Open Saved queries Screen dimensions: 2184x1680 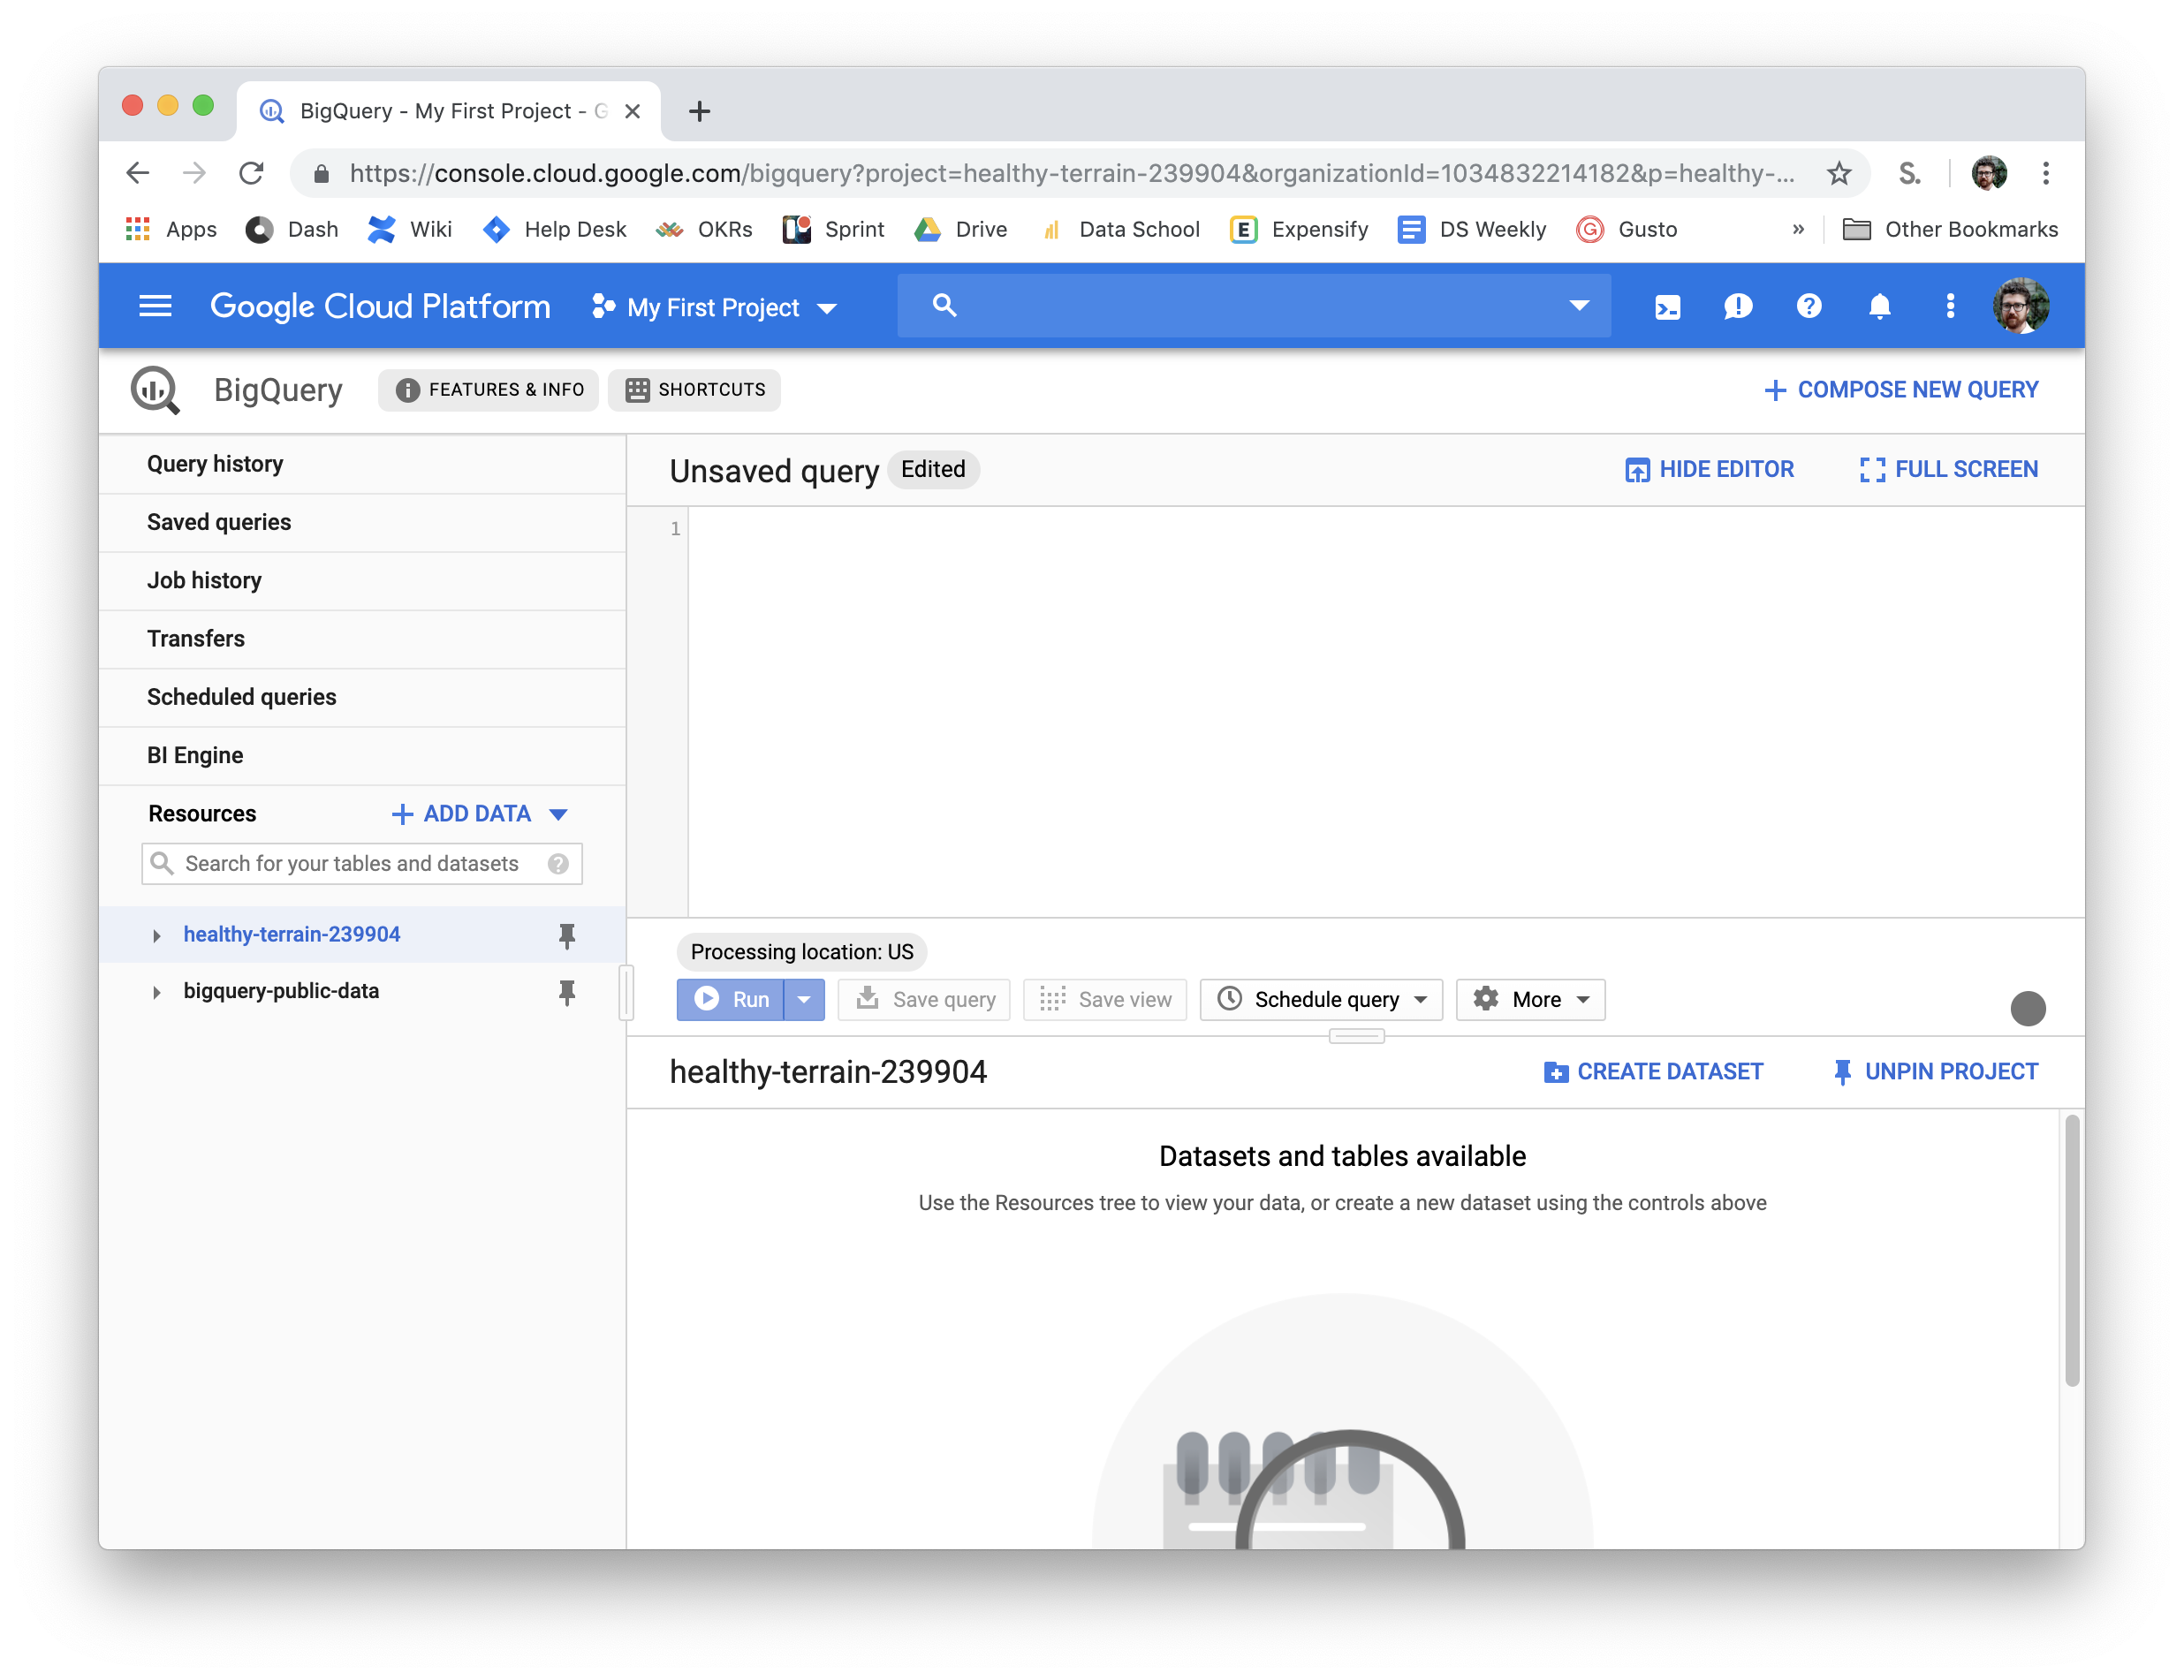pos(363,522)
